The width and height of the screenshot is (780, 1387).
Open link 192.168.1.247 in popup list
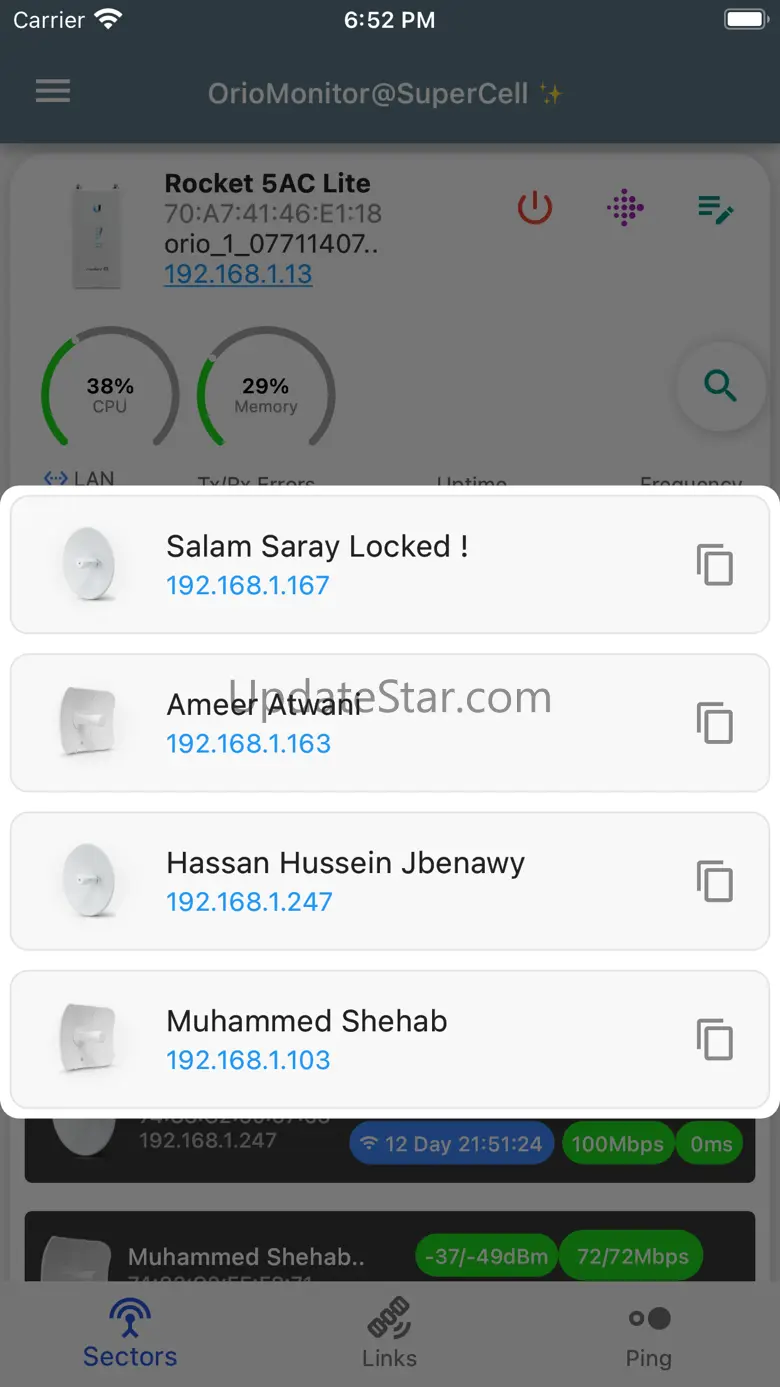click(249, 901)
